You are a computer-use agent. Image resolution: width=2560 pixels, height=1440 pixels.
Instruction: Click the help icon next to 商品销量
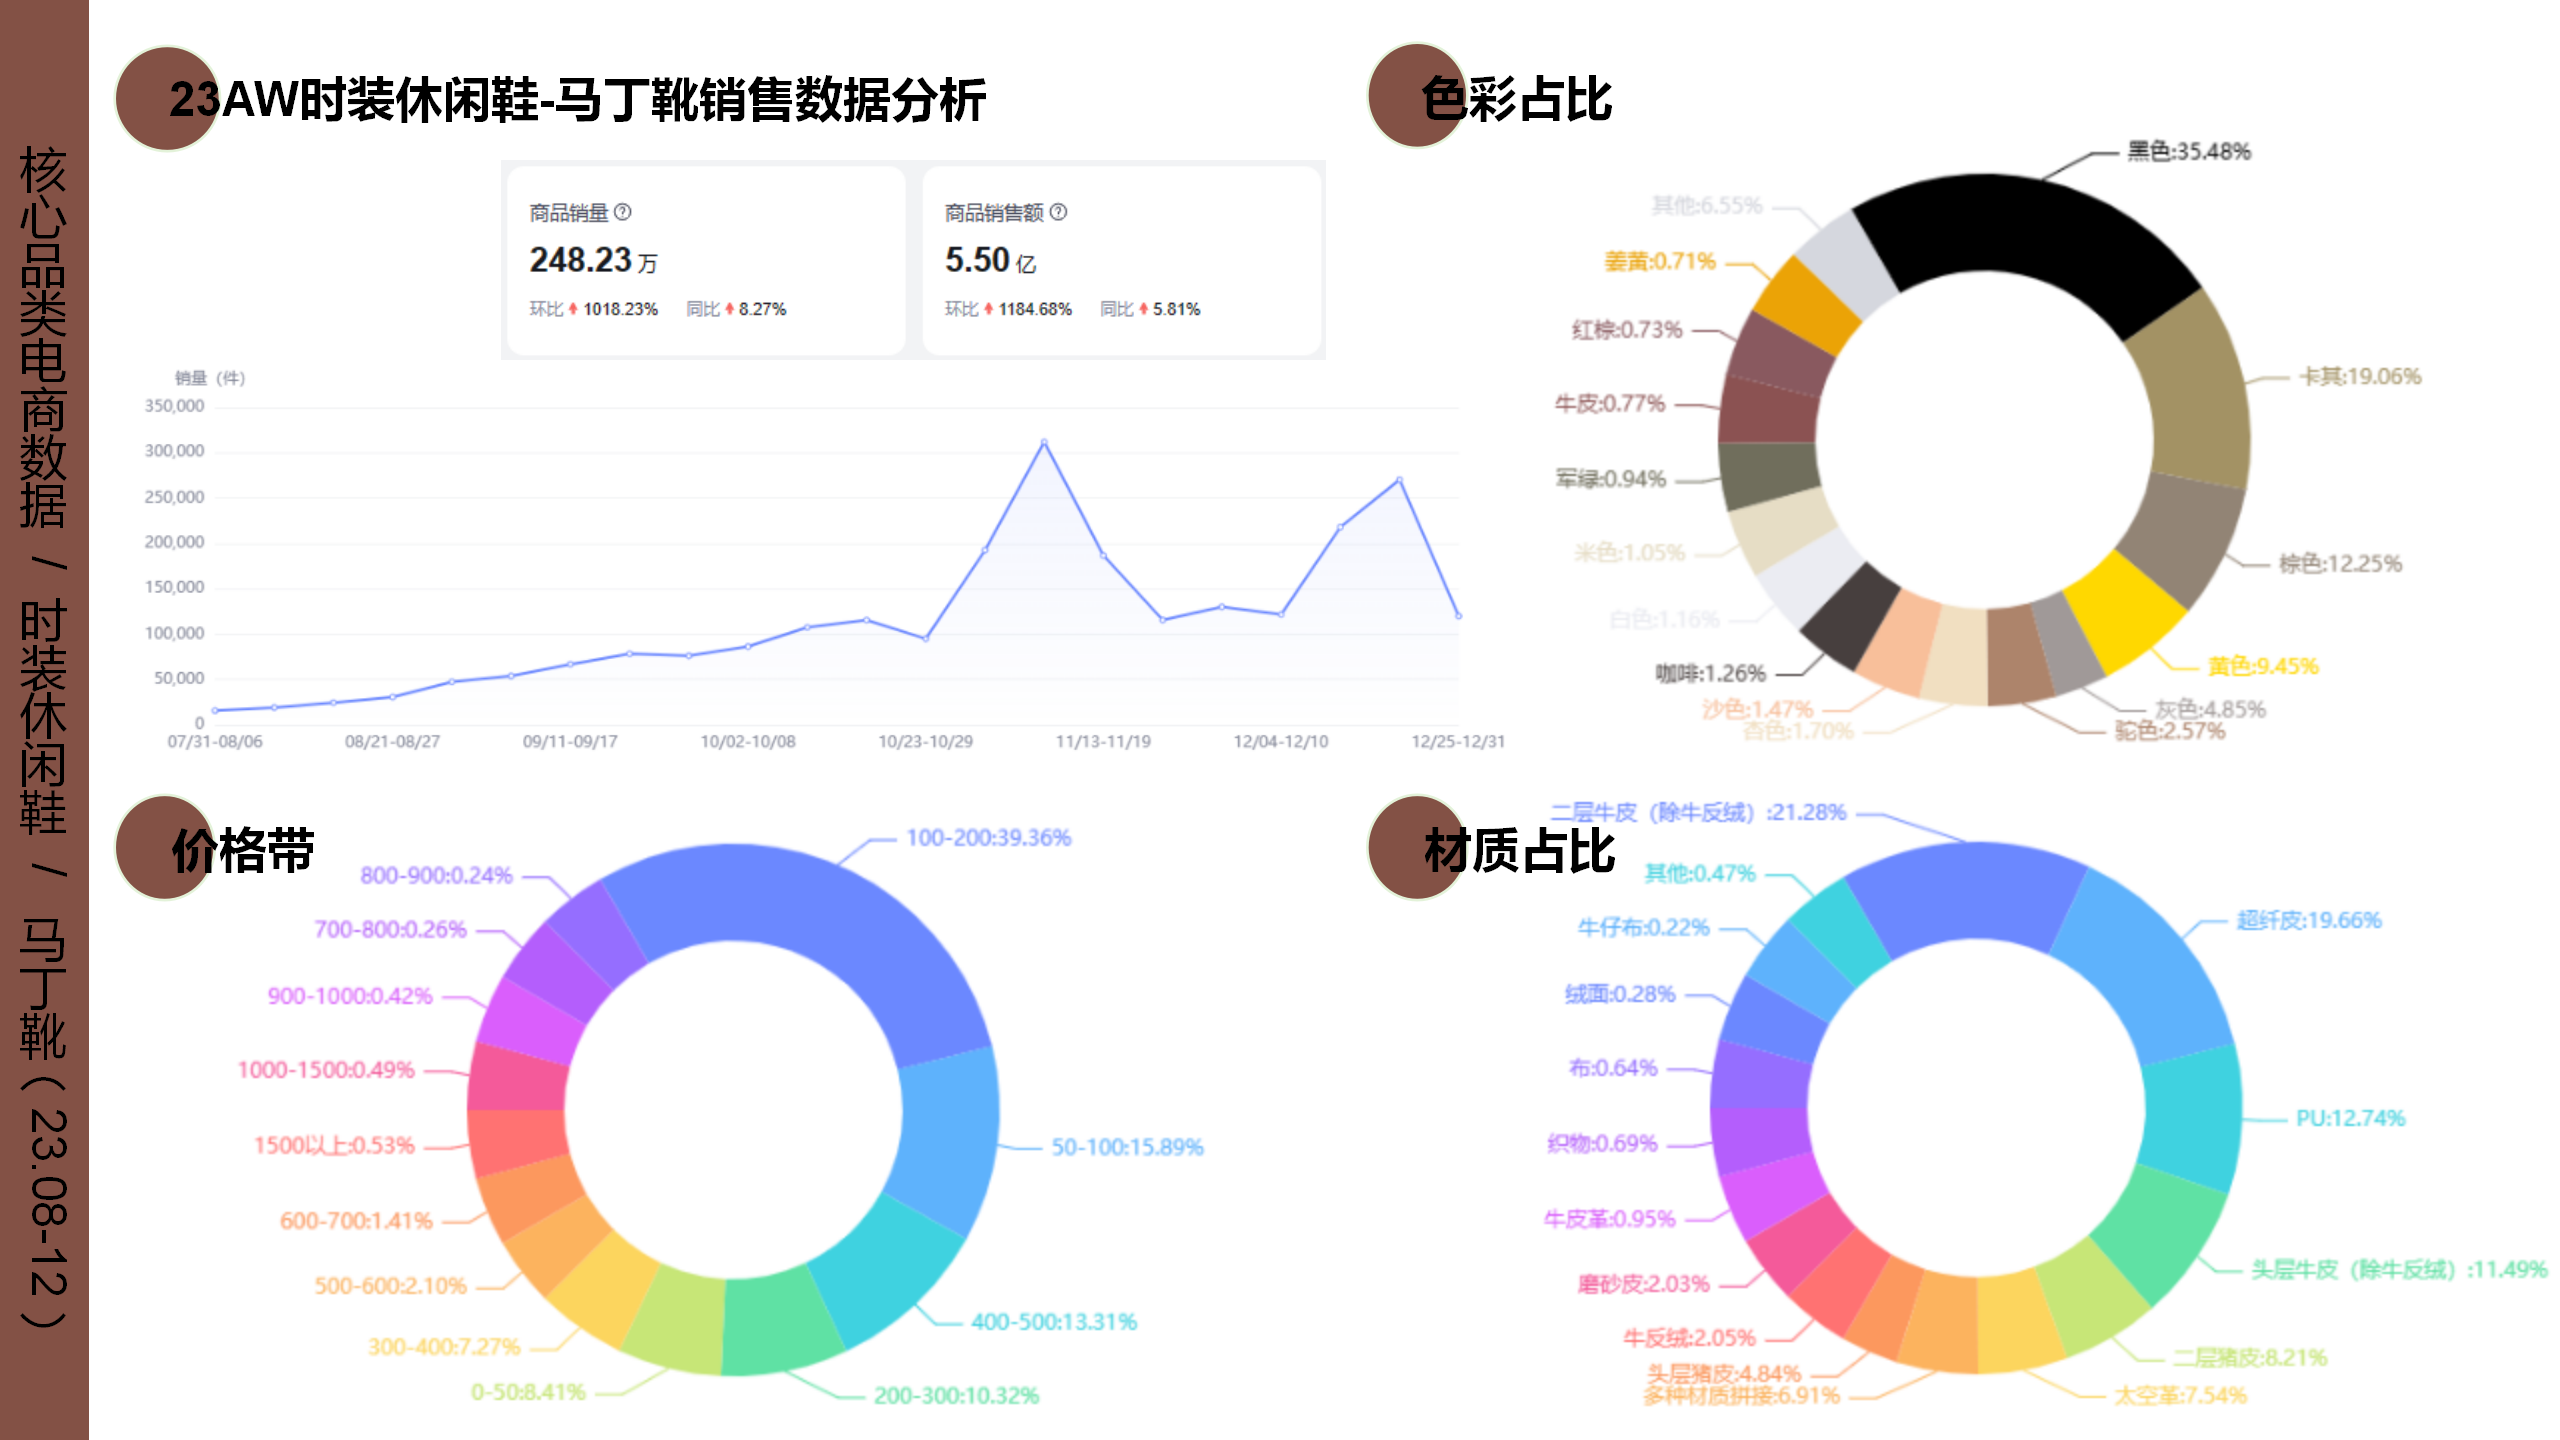[623, 212]
